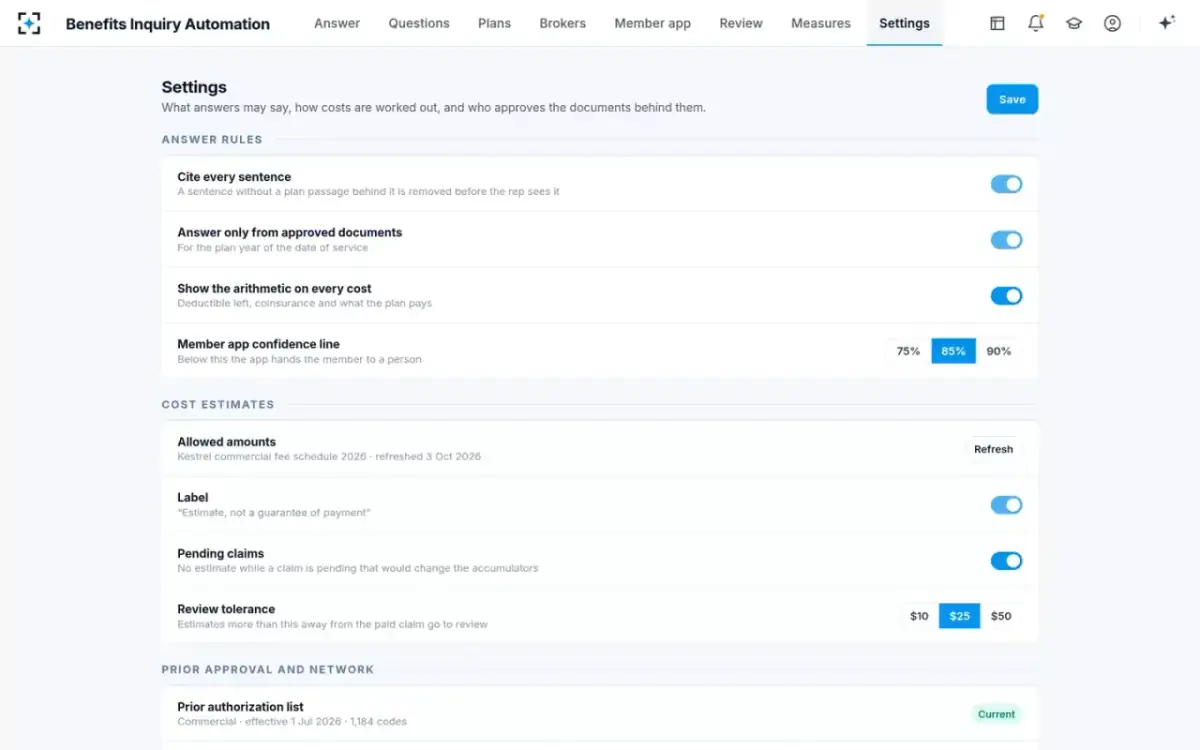Viewport: 1200px width, 750px height.
Task: Click the Pending claims description text
Action: [357, 568]
